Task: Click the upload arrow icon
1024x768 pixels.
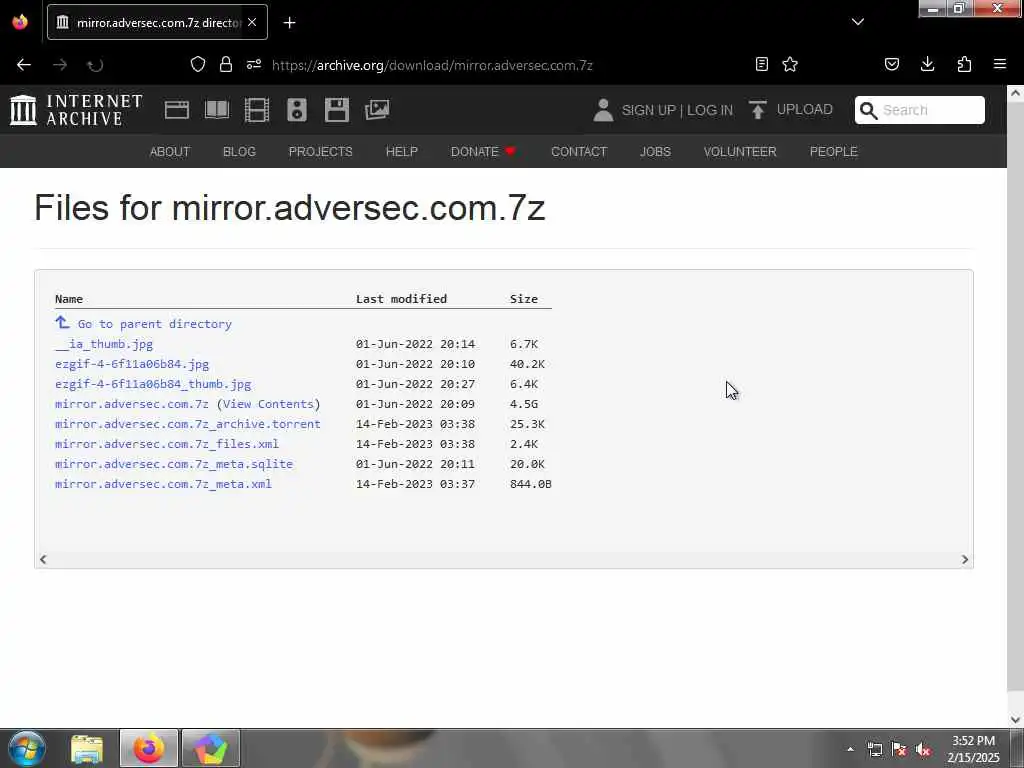Action: point(758,110)
